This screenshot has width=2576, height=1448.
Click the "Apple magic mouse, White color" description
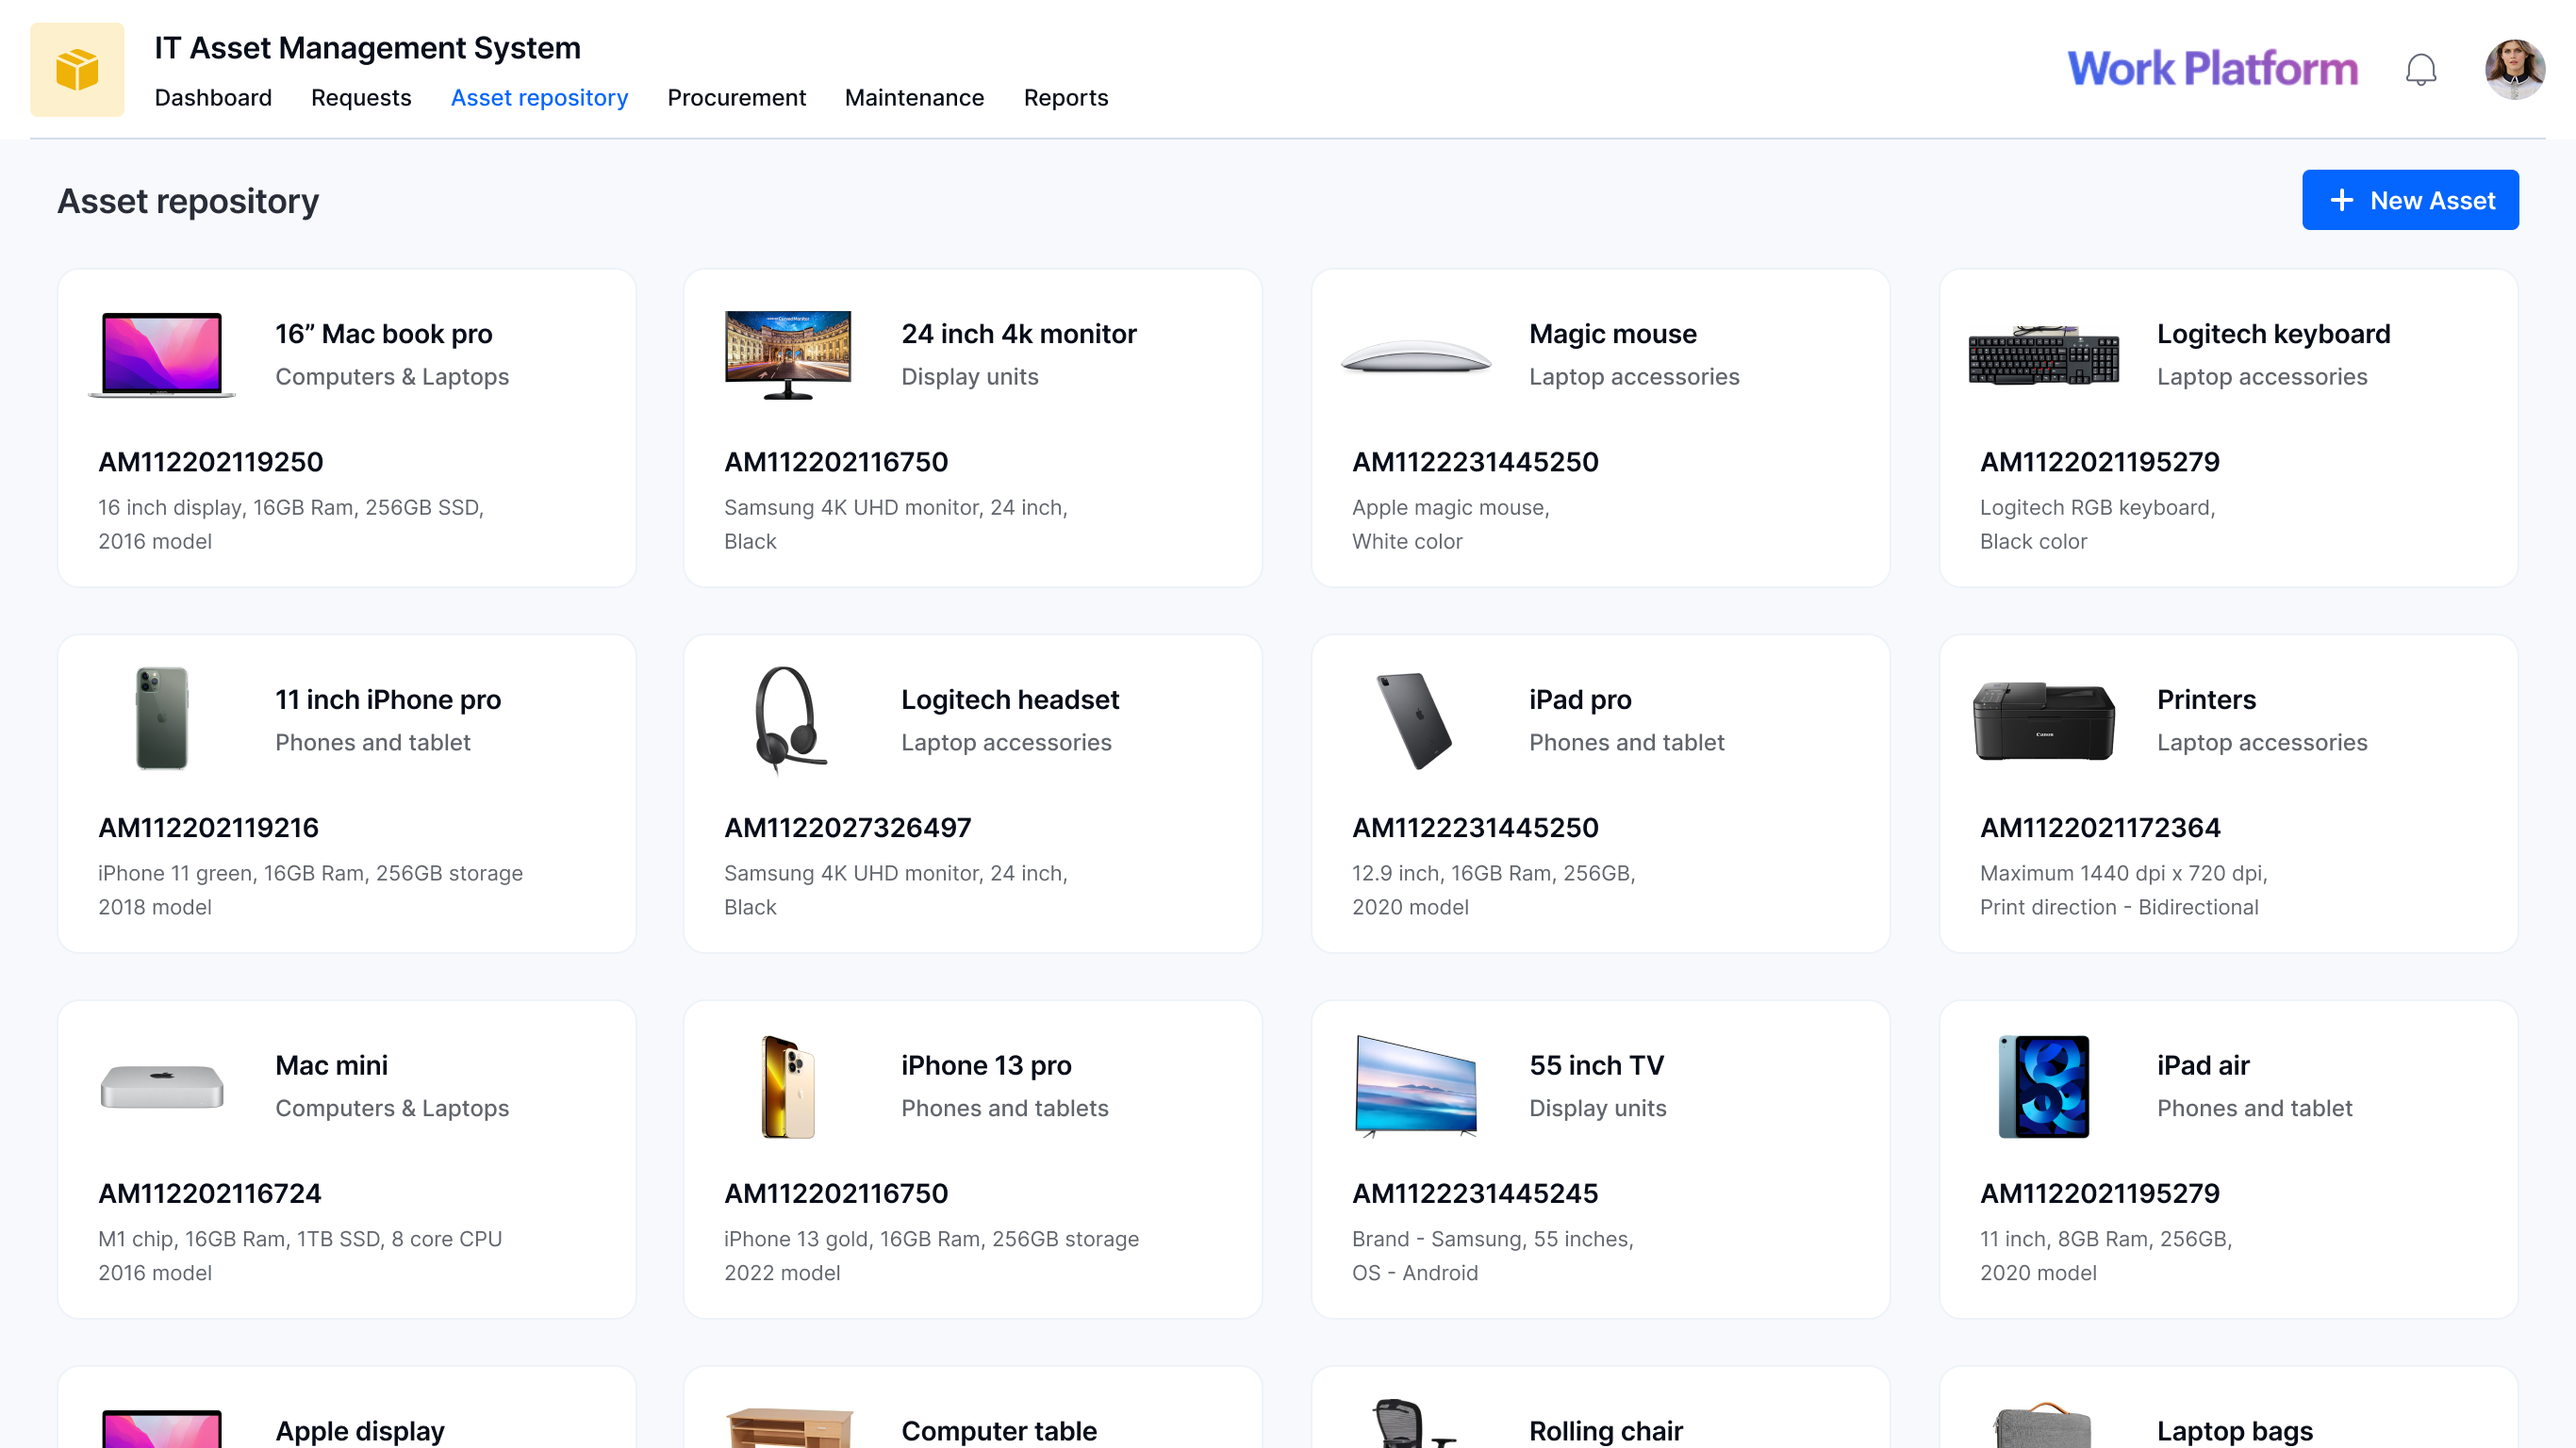1451,525
